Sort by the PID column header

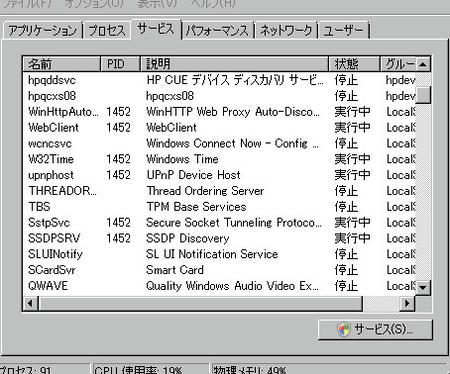coord(120,64)
